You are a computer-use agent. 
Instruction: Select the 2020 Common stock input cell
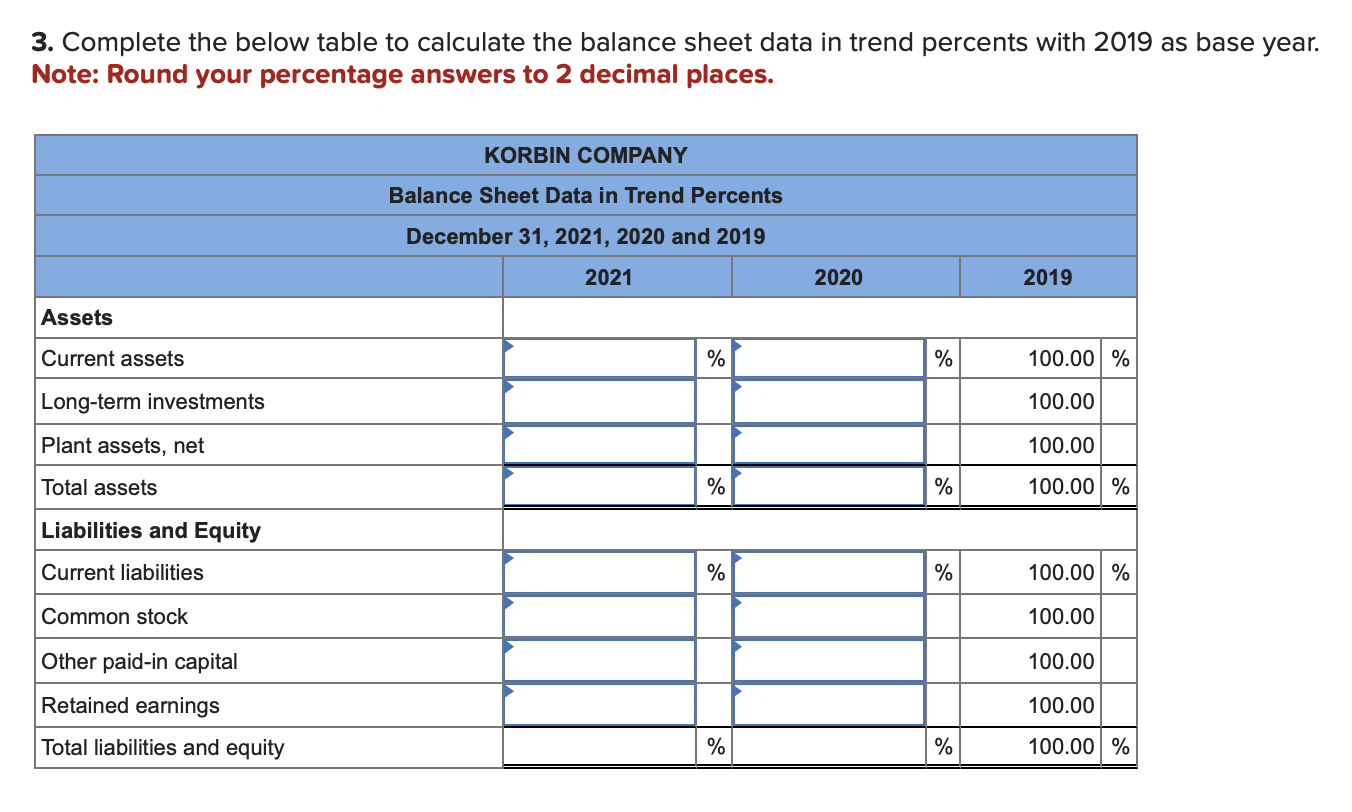pos(829,617)
